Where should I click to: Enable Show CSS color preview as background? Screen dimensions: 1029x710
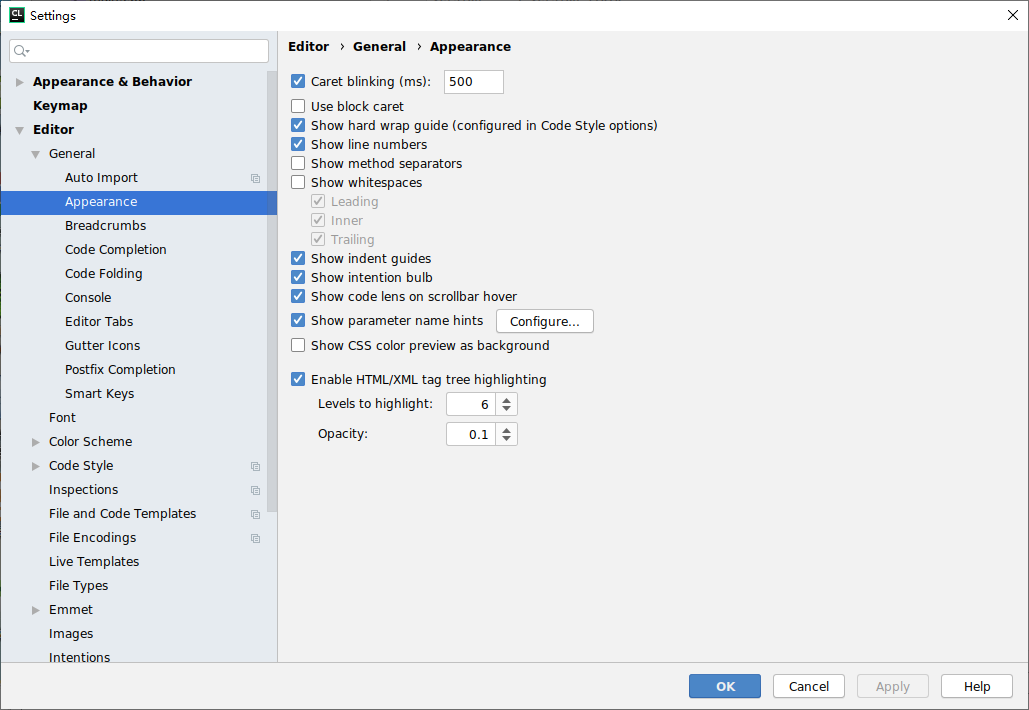(297, 345)
